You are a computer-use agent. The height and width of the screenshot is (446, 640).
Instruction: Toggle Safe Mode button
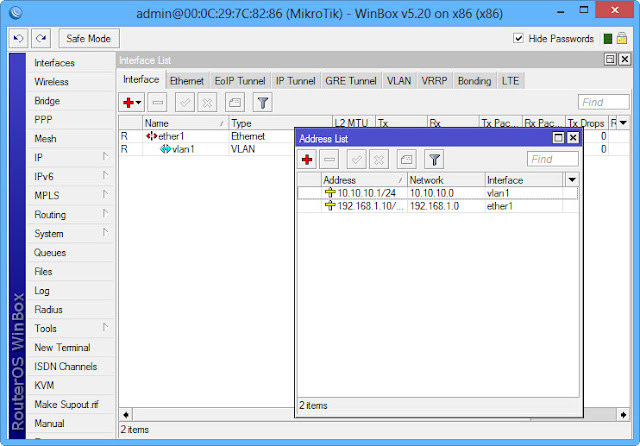89,38
